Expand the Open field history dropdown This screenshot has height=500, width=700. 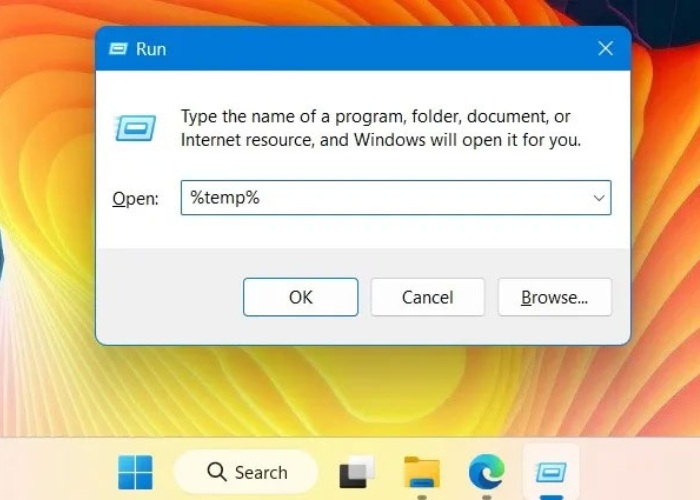pyautogui.click(x=599, y=198)
